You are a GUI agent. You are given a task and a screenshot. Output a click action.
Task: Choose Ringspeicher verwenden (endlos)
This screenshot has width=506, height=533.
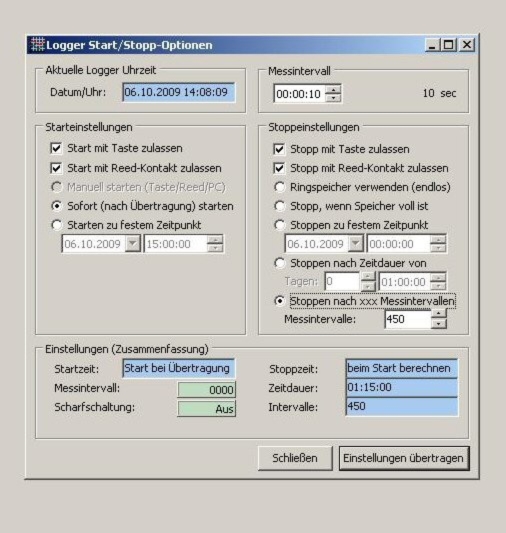(279, 187)
